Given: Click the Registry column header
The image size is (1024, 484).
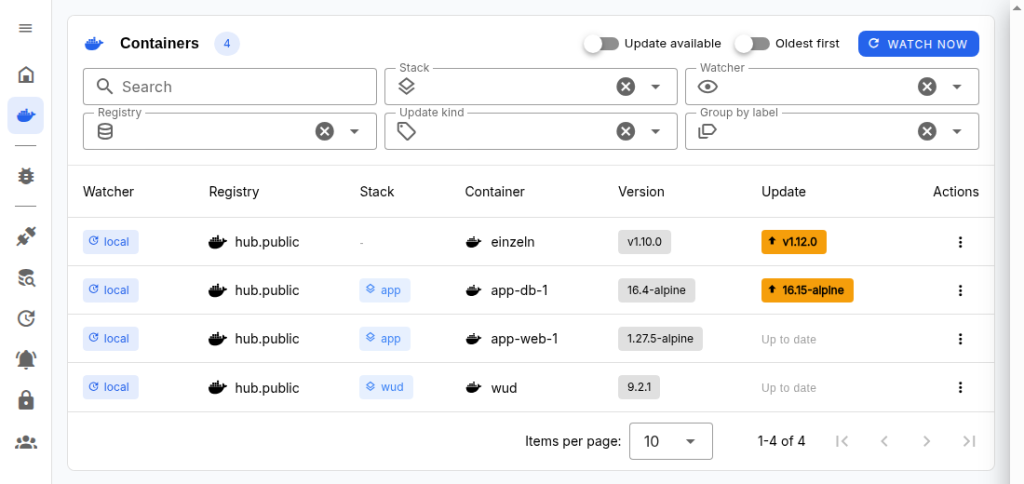Looking at the screenshot, I should click(x=234, y=191).
